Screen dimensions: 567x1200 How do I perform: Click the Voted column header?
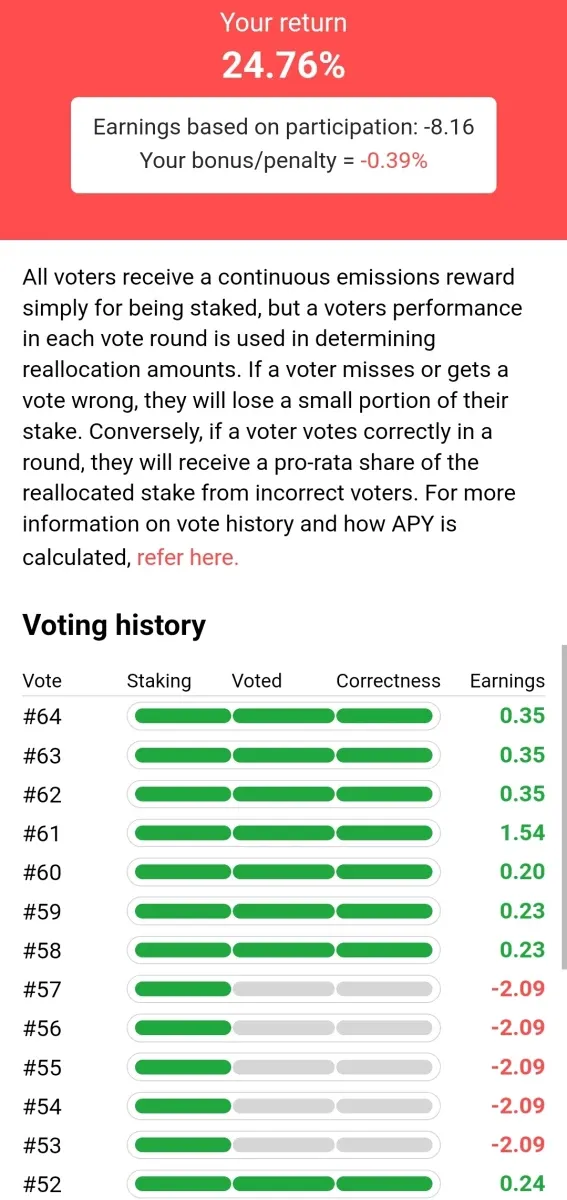pyautogui.click(x=257, y=681)
